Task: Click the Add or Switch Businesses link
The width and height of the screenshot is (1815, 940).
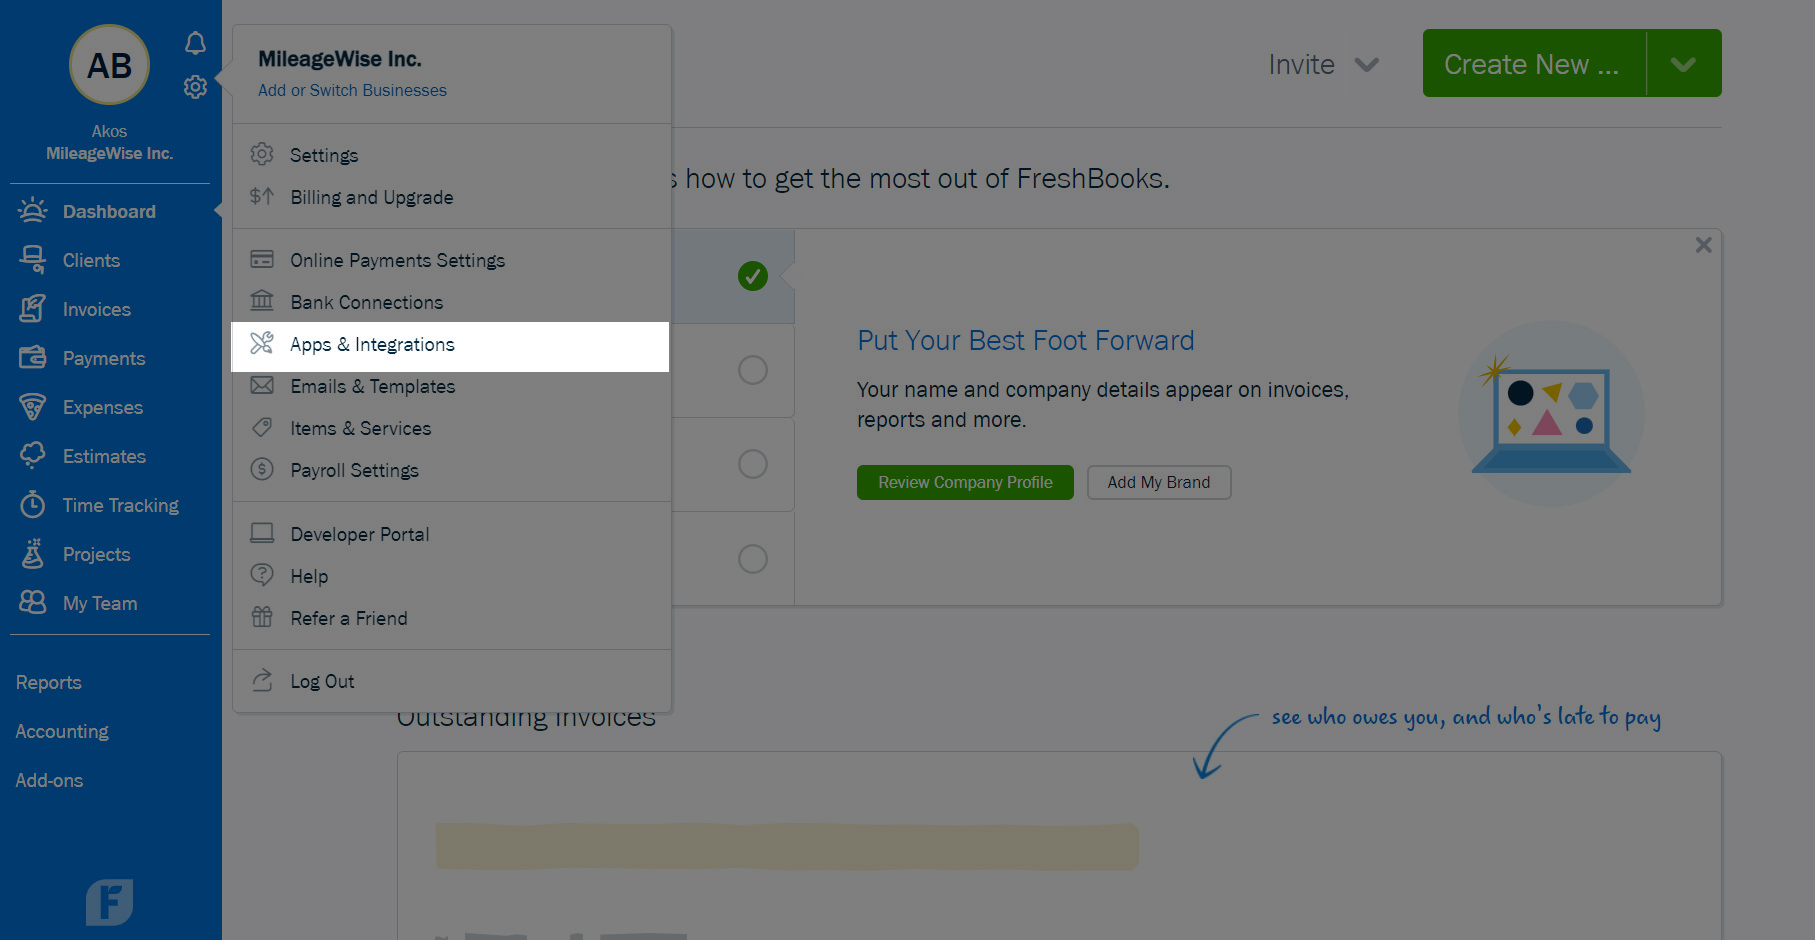Action: [352, 90]
